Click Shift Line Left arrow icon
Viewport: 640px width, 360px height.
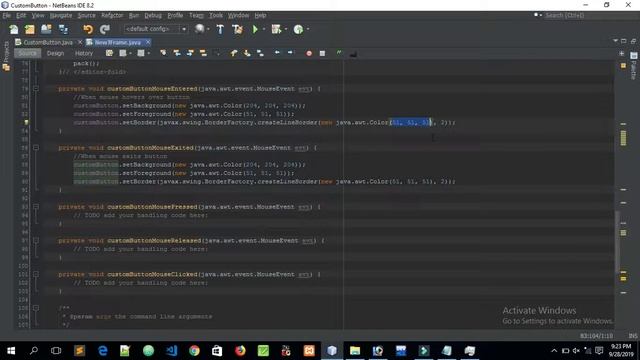[x=277, y=53]
